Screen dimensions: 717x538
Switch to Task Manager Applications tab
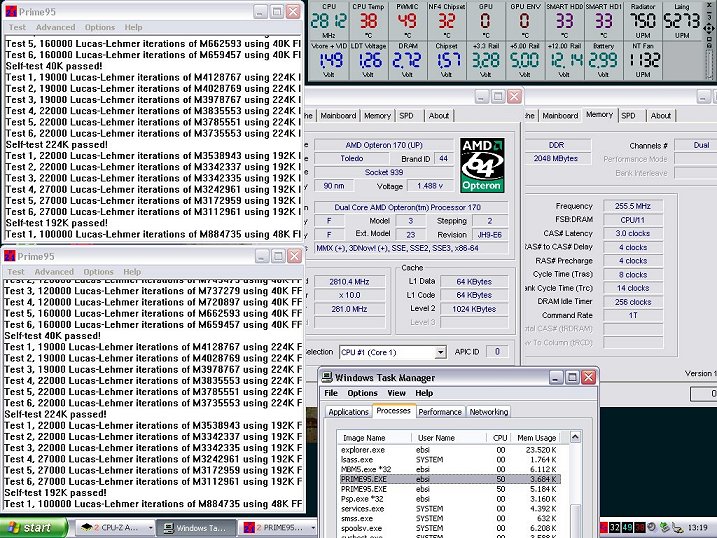[348, 412]
